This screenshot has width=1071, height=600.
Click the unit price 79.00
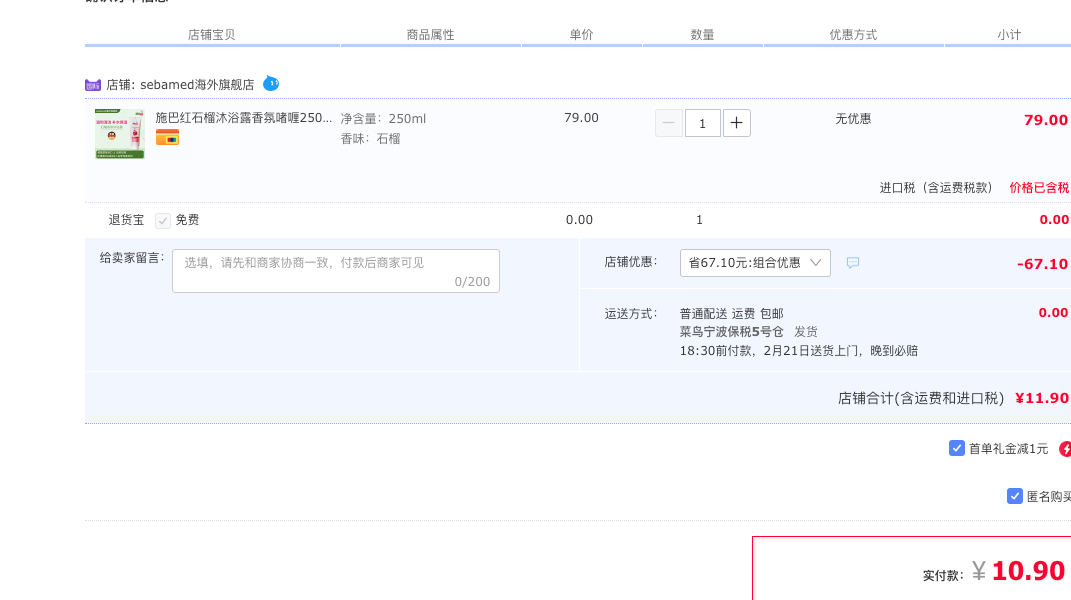tap(581, 118)
